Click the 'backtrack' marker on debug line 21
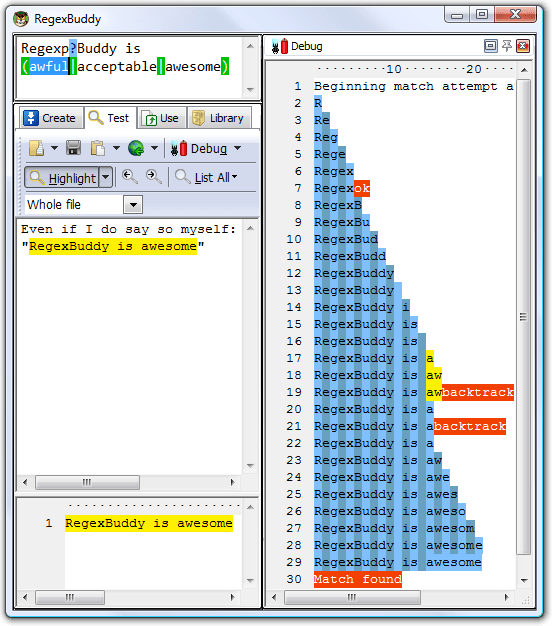The height and width of the screenshot is (626, 552). pos(470,426)
